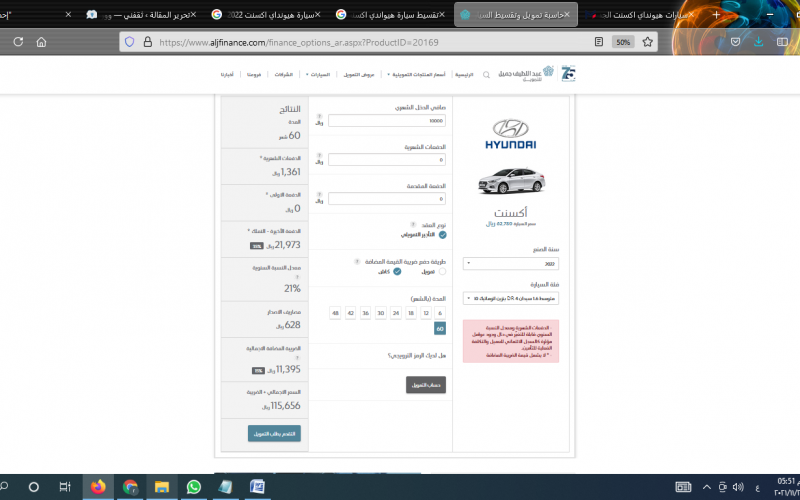This screenshot has height=500, width=800.
Task: Expand أسعار المنتجات التمويلية nav dropdown
Action: [416, 74]
